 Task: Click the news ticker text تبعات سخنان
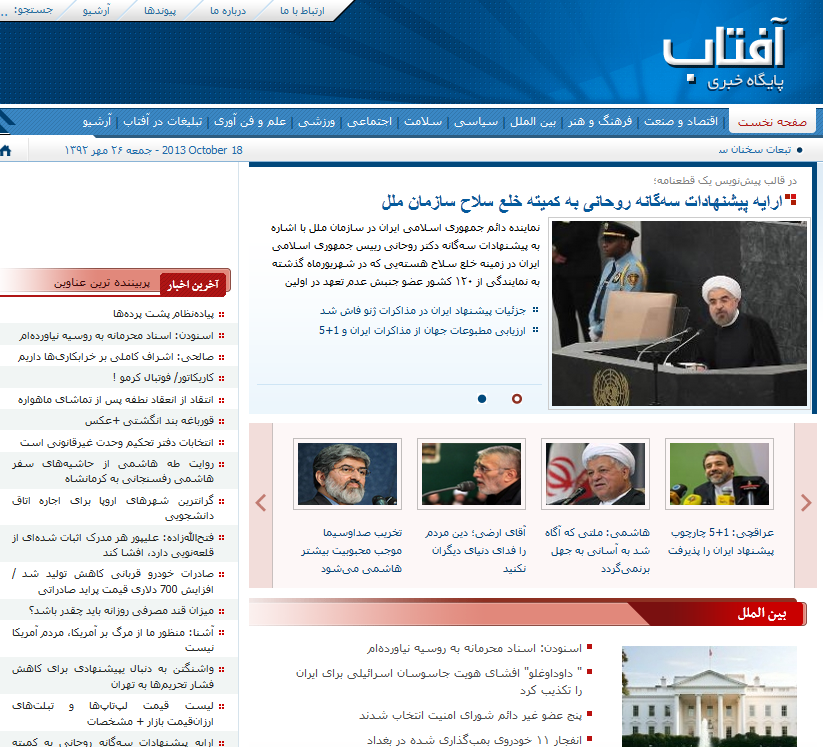point(755,150)
